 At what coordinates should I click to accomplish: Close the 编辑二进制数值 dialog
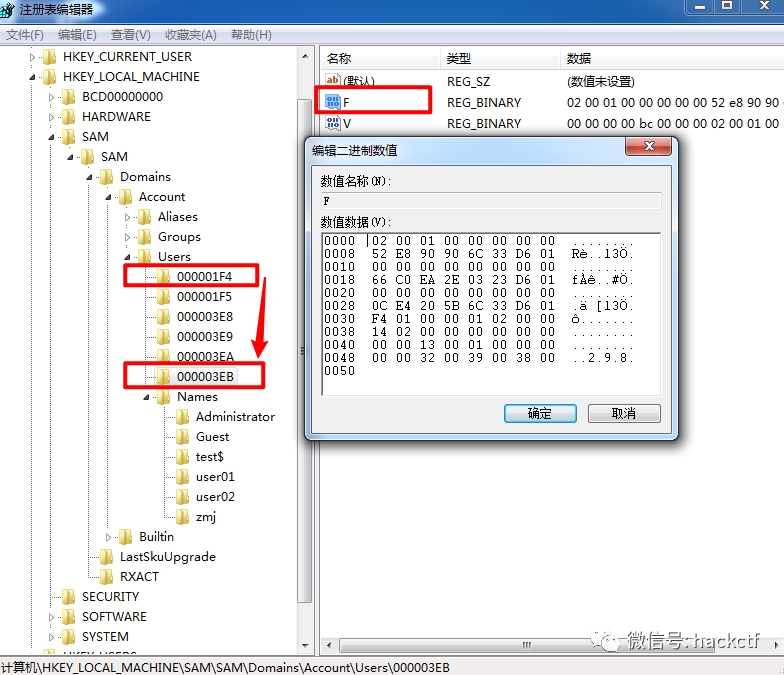click(648, 146)
